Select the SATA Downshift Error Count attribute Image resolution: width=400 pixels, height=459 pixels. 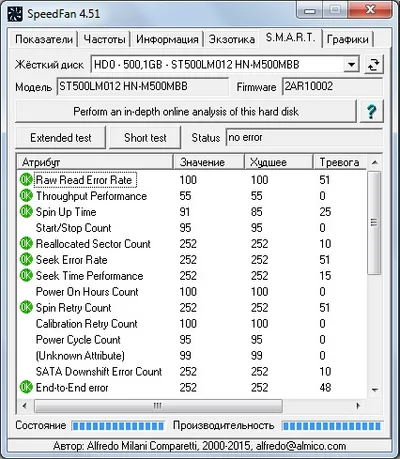coord(99,372)
